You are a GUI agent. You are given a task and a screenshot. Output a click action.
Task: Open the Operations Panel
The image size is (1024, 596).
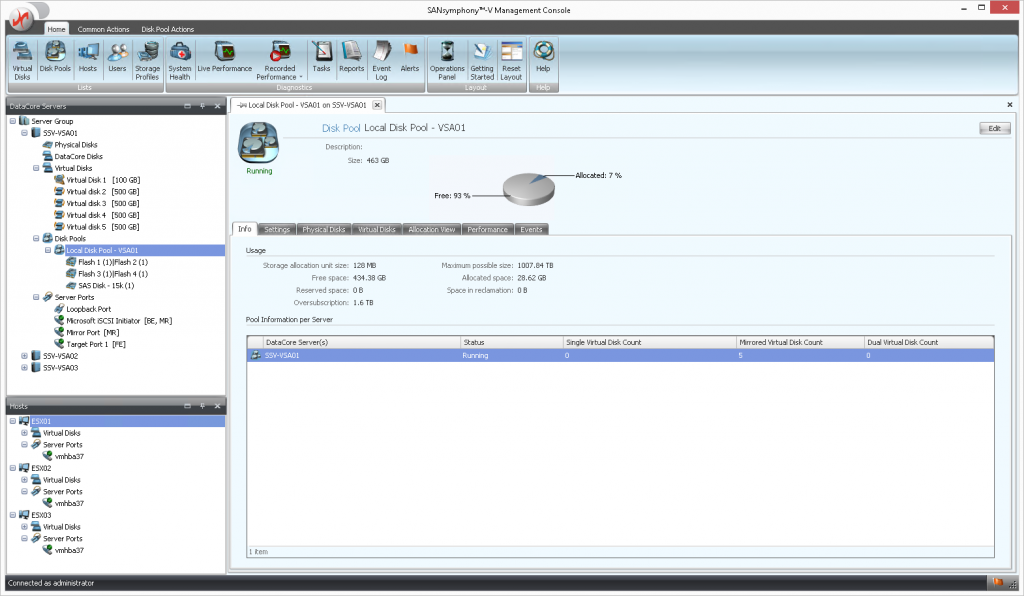click(x=447, y=58)
